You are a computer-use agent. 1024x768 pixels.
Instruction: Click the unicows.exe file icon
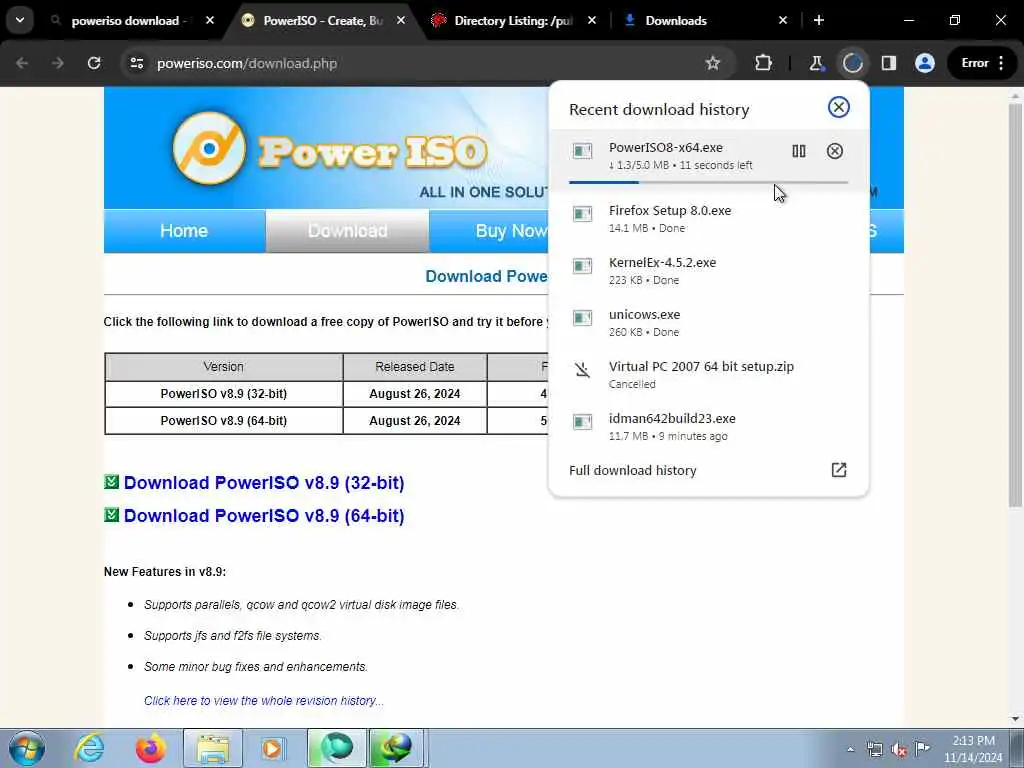pos(582,317)
